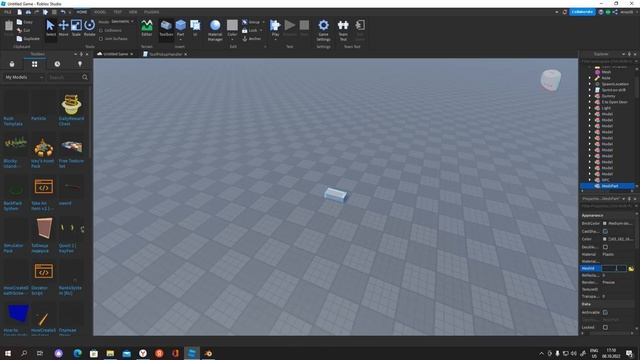640x360 pixels.
Task: Open the Toolbox Recent clock icon
Action: [57, 64]
